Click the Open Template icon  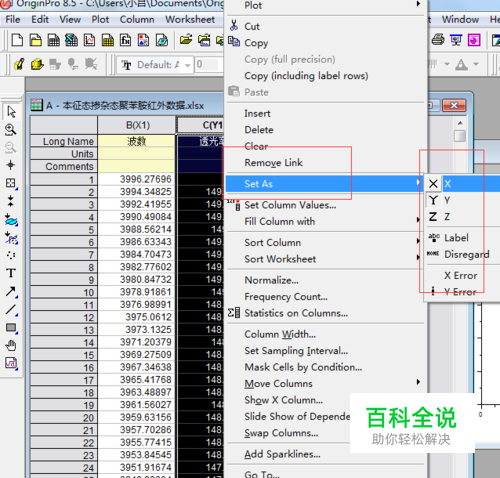pos(204,40)
